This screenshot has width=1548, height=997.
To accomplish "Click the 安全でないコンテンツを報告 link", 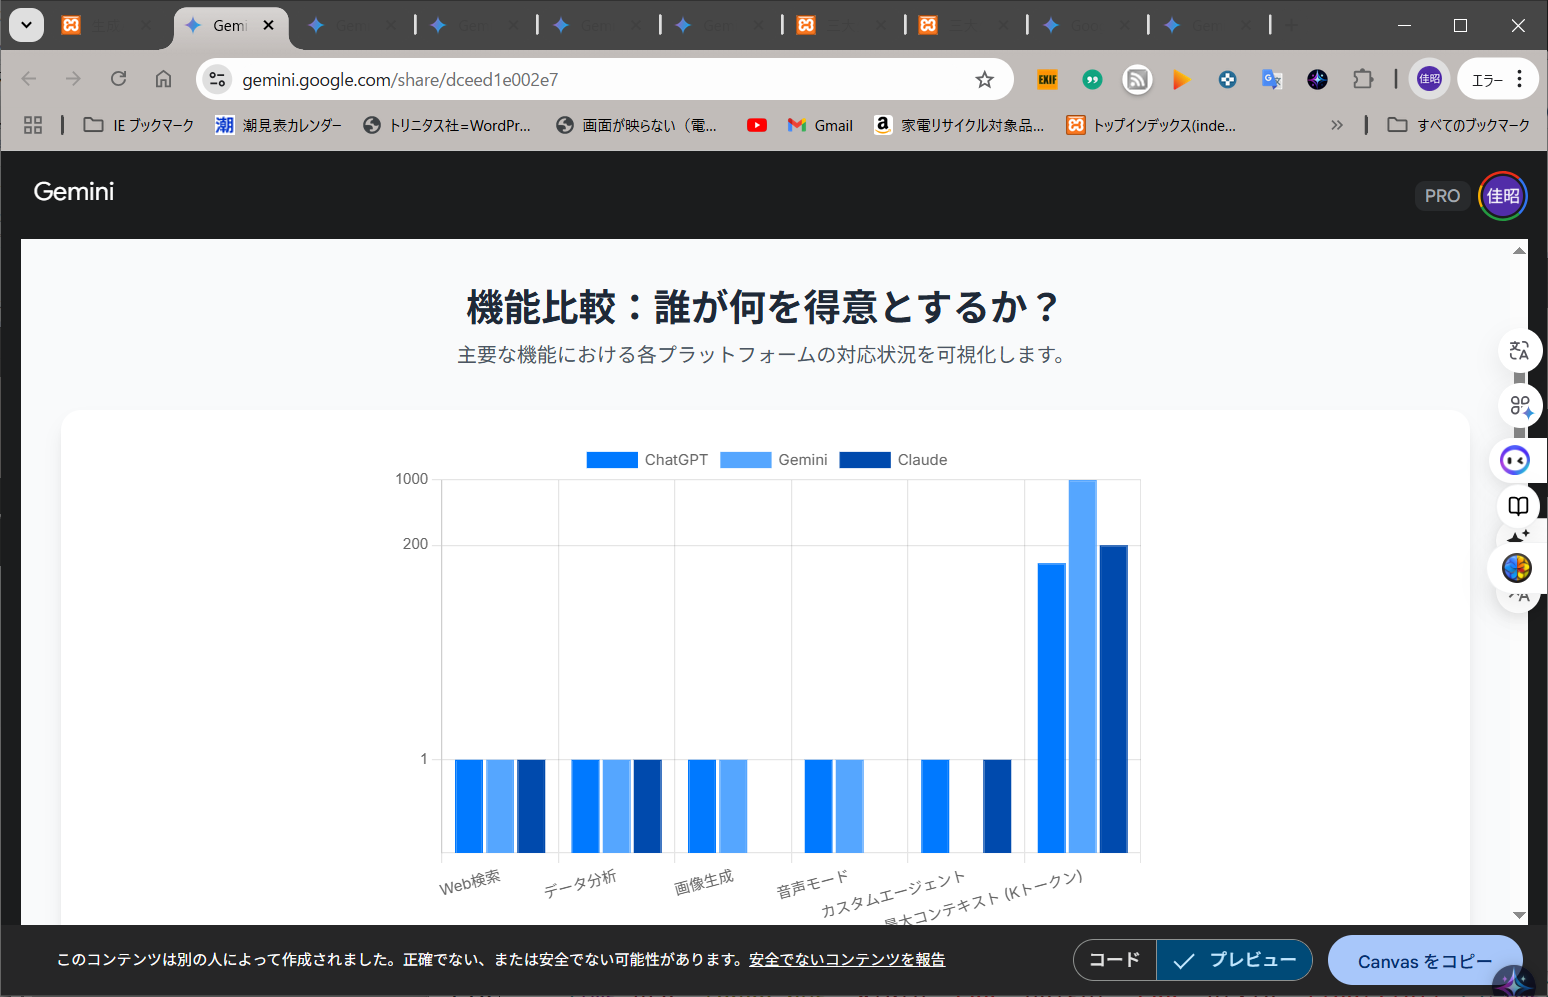I will pos(847,960).
